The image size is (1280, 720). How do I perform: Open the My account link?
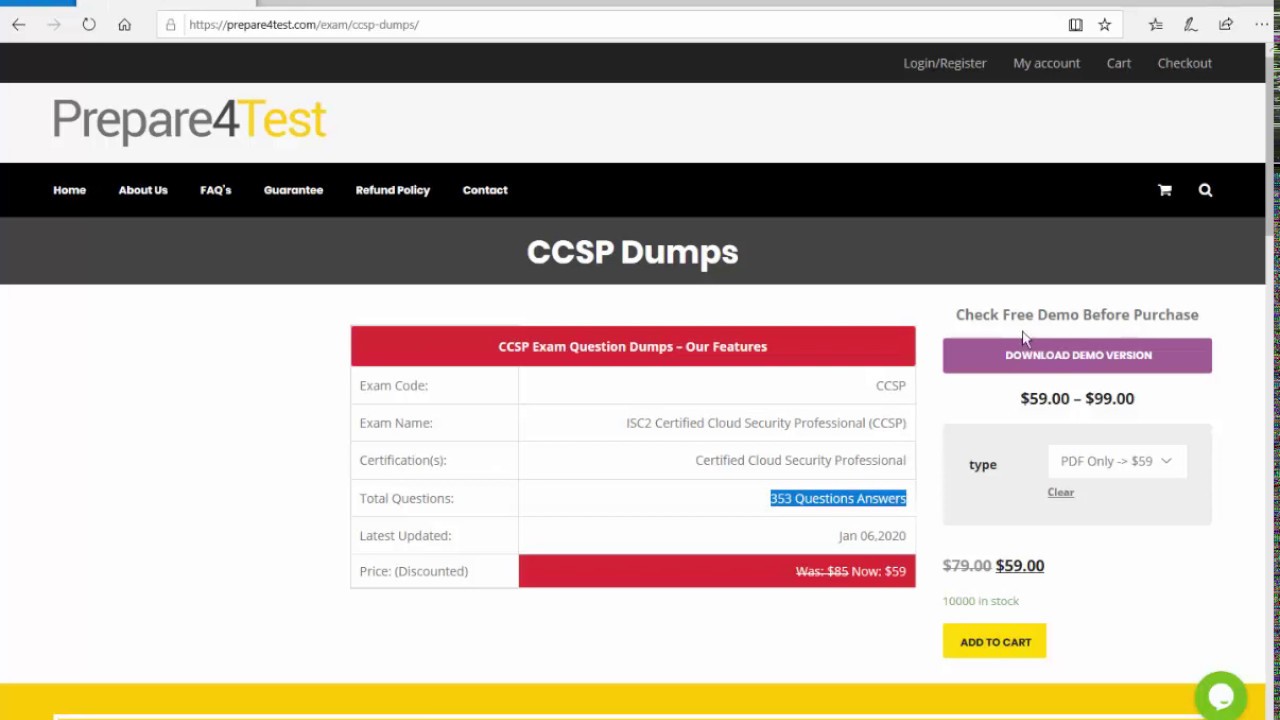[x=1046, y=63]
